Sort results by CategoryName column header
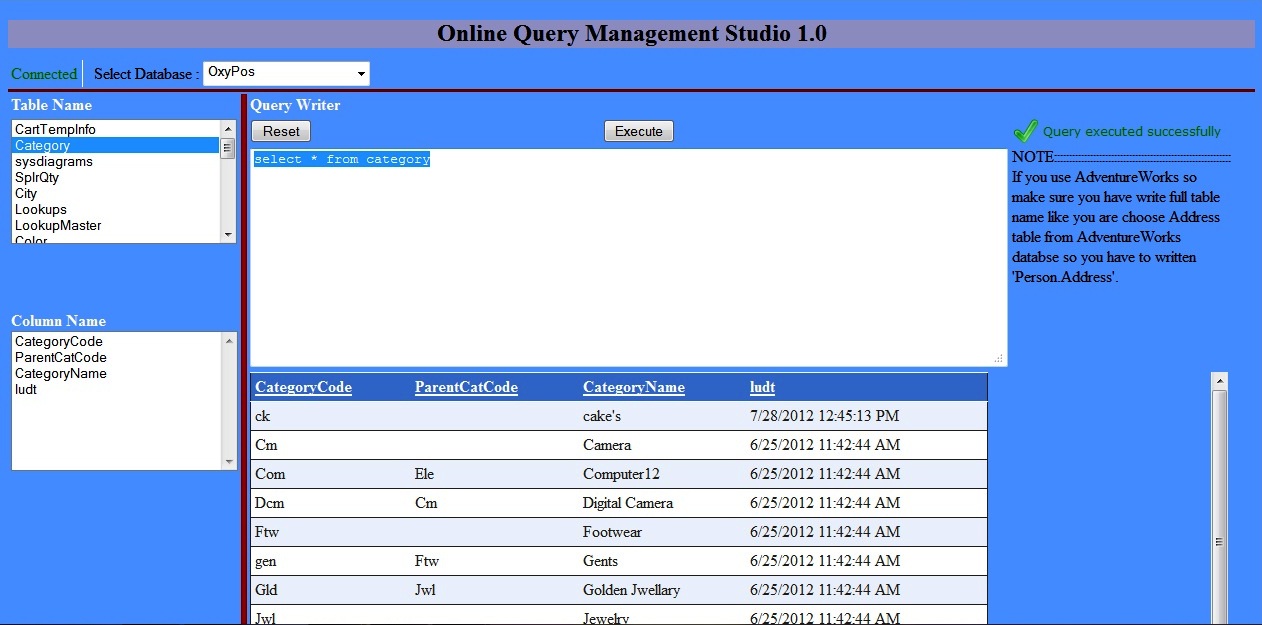1262x625 pixels. (634, 388)
